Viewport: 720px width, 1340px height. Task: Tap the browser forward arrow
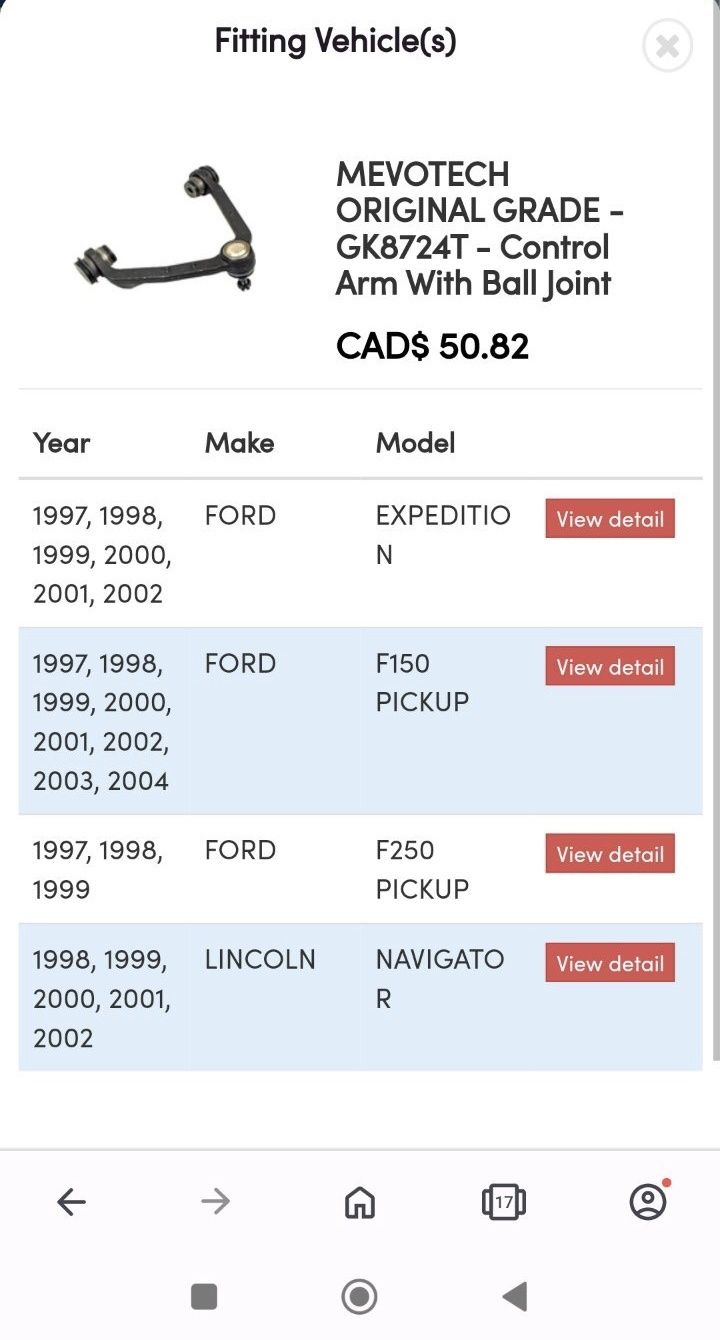(215, 1201)
